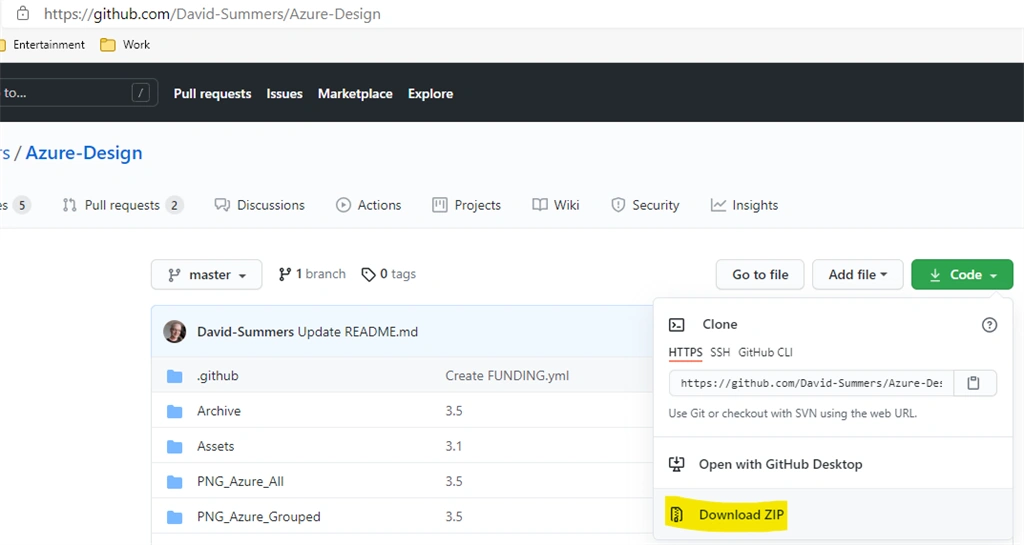Click the Go to file button

tap(760, 275)
